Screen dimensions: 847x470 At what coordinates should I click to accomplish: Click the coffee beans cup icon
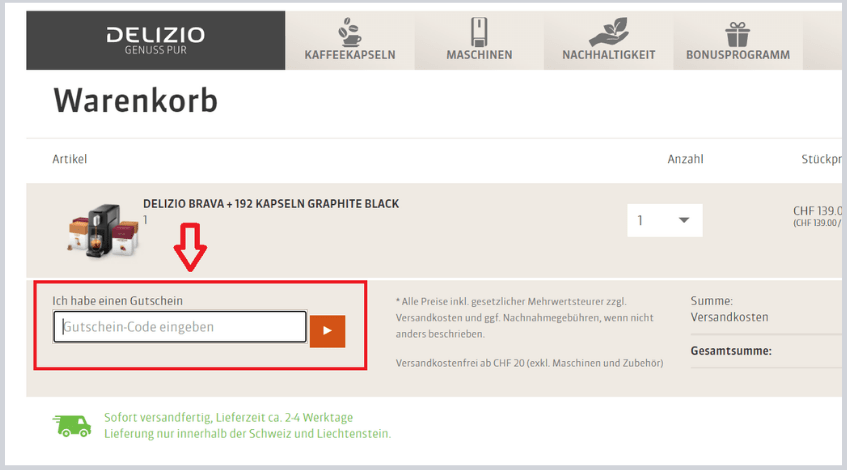pyautogui.click(x=349, y=32)
